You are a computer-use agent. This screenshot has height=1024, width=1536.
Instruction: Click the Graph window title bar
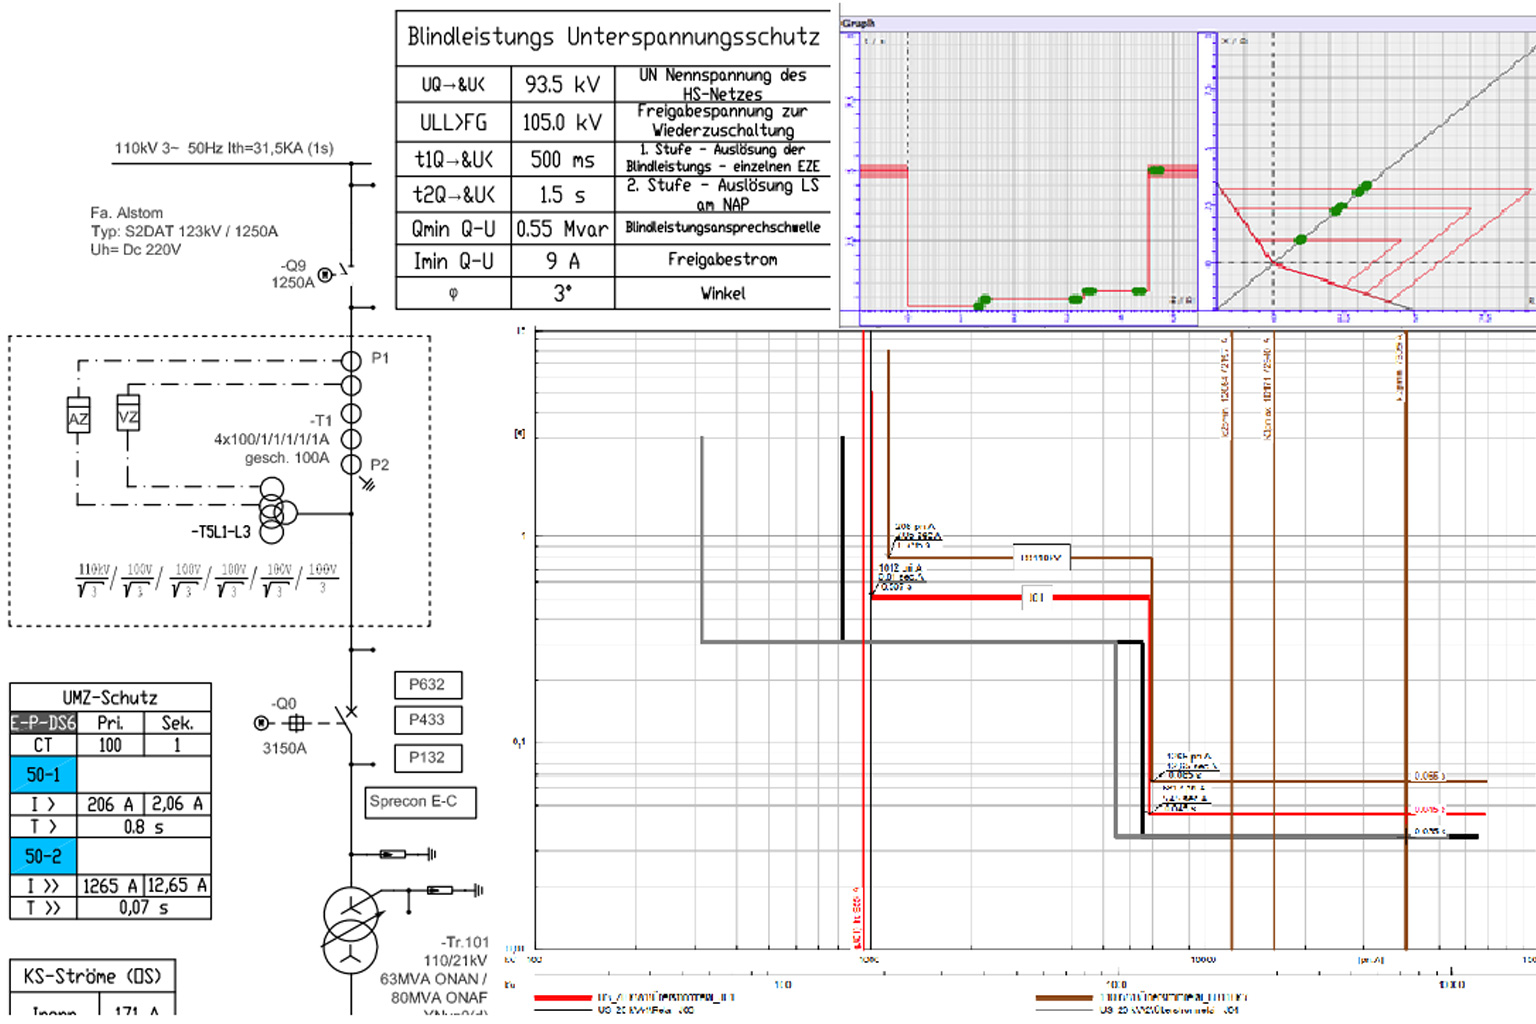(1188, 23)
